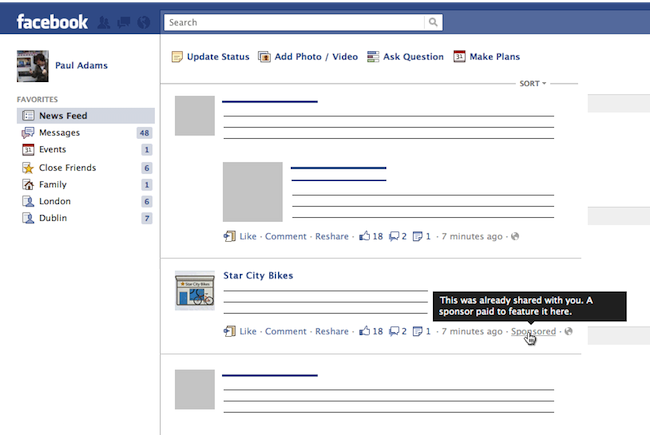Viewport: 650px width, 435px height.
Task: Open notifications globe icon in header
Action: coord(143,22)
